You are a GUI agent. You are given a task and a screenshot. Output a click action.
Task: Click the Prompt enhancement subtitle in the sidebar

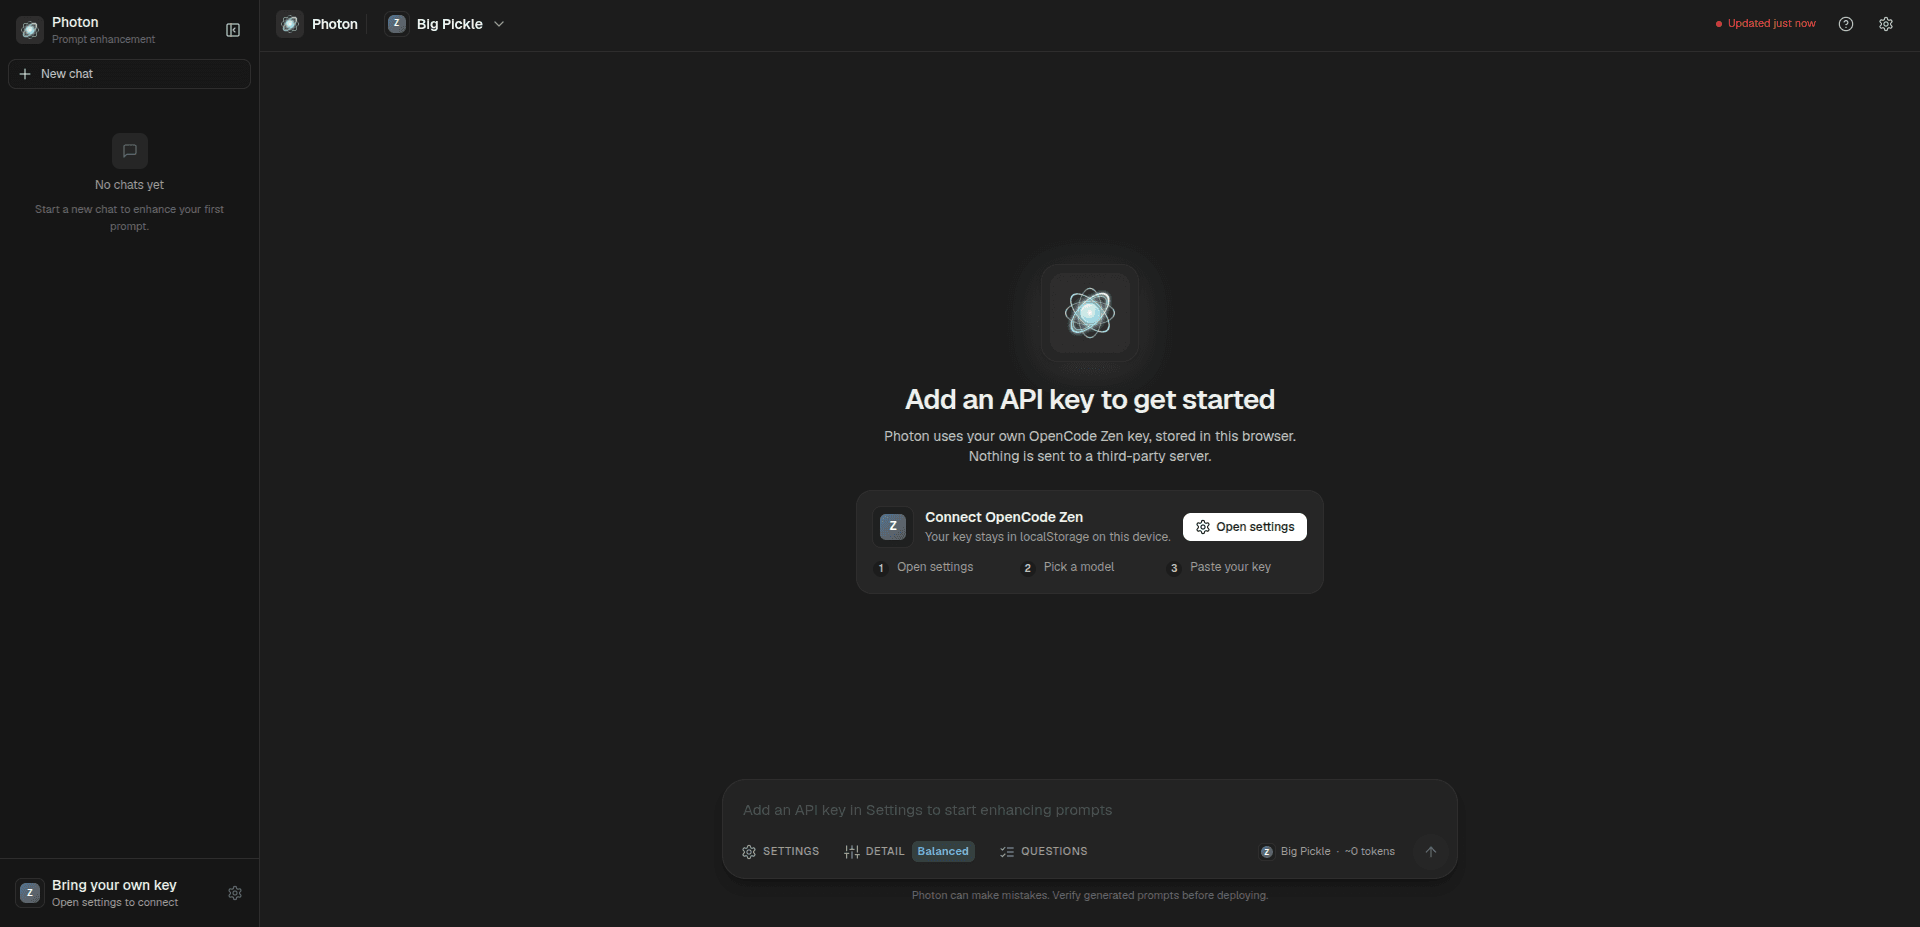pyautogui.click(x=104, y=40)
